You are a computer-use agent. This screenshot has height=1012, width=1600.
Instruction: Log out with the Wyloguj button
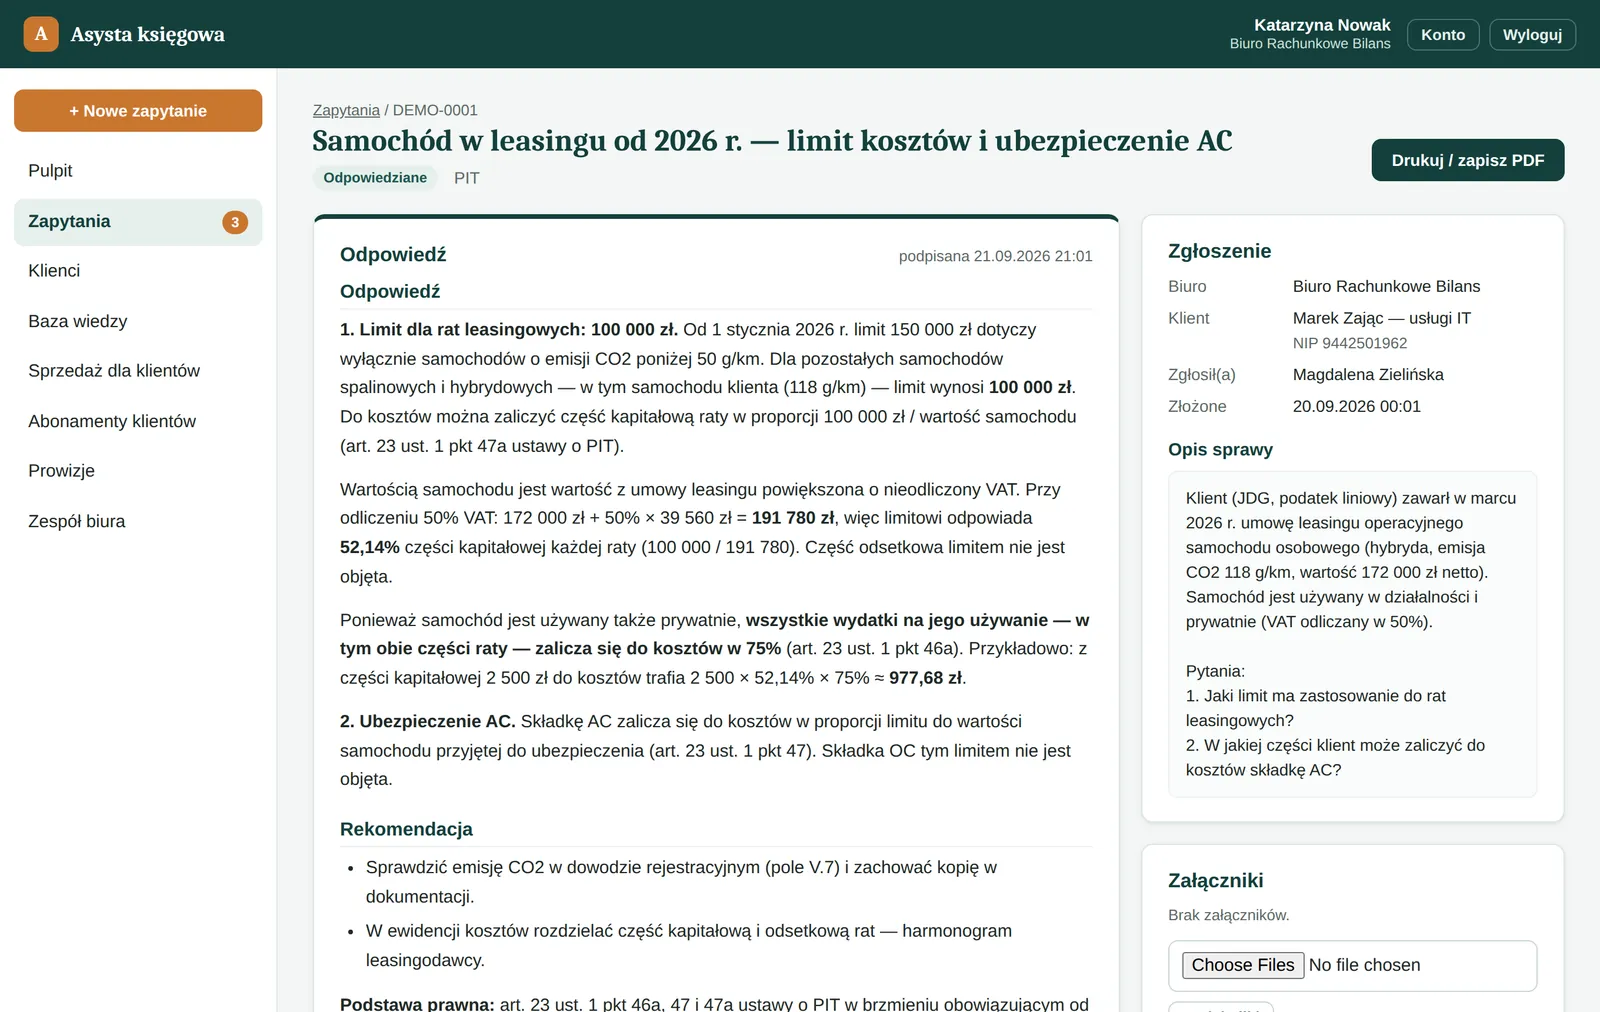point(1532,34)
